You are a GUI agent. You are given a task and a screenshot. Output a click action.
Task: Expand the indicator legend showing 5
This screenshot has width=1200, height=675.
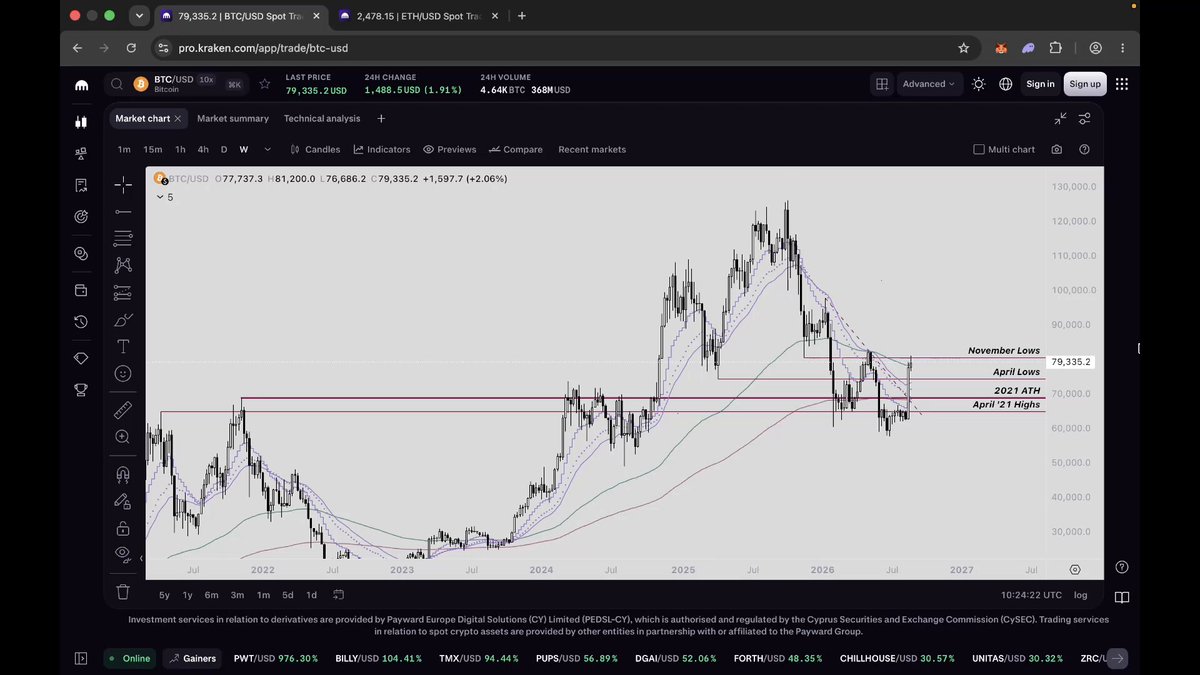coord(164,197)
